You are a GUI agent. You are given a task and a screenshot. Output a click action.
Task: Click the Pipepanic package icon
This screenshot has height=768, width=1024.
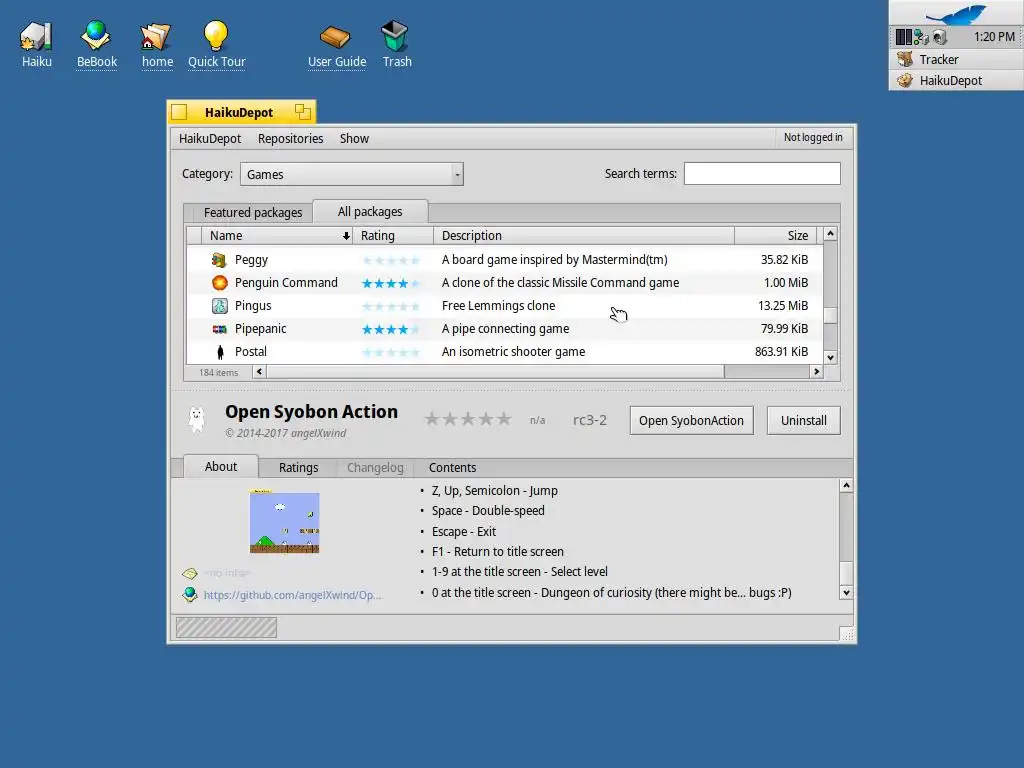(x=219, y=329)
